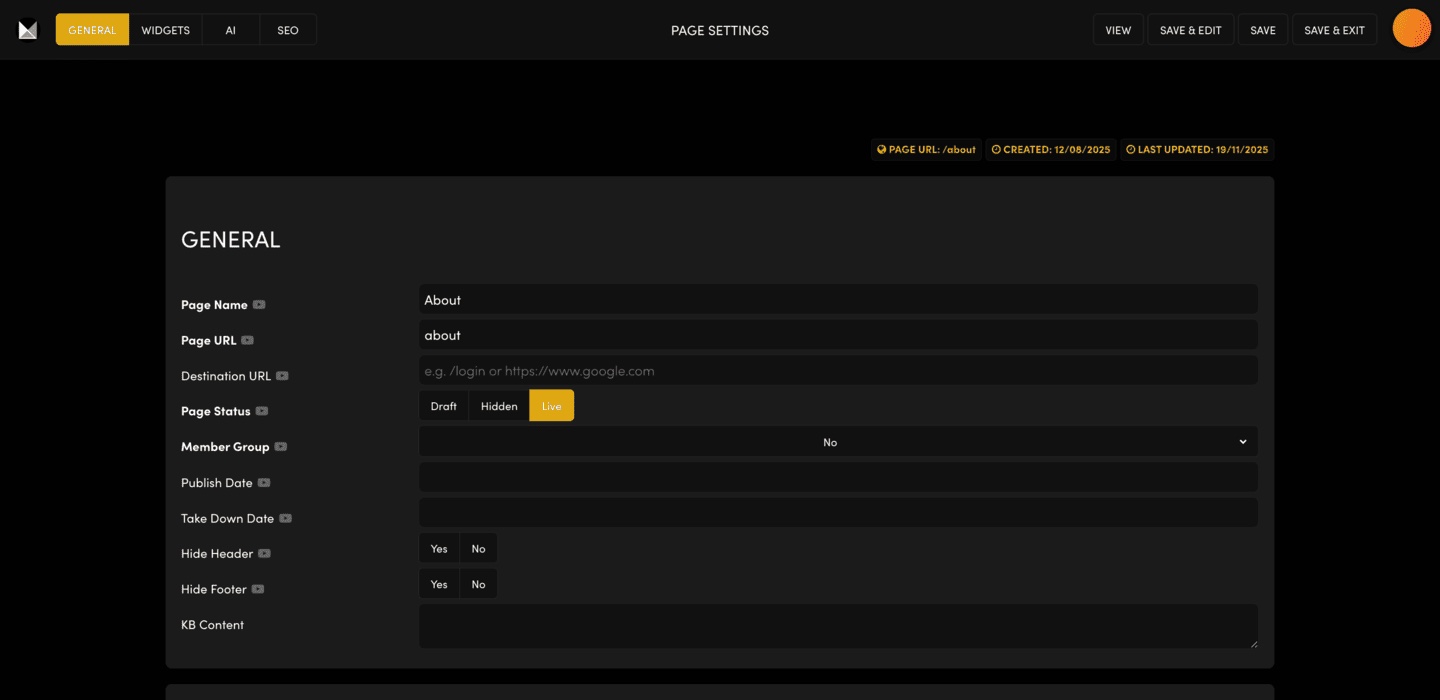The width and height of the screenshot is (1440, 700).
Task: Play the Take Down Date help video icon
Action: [285, 518]
